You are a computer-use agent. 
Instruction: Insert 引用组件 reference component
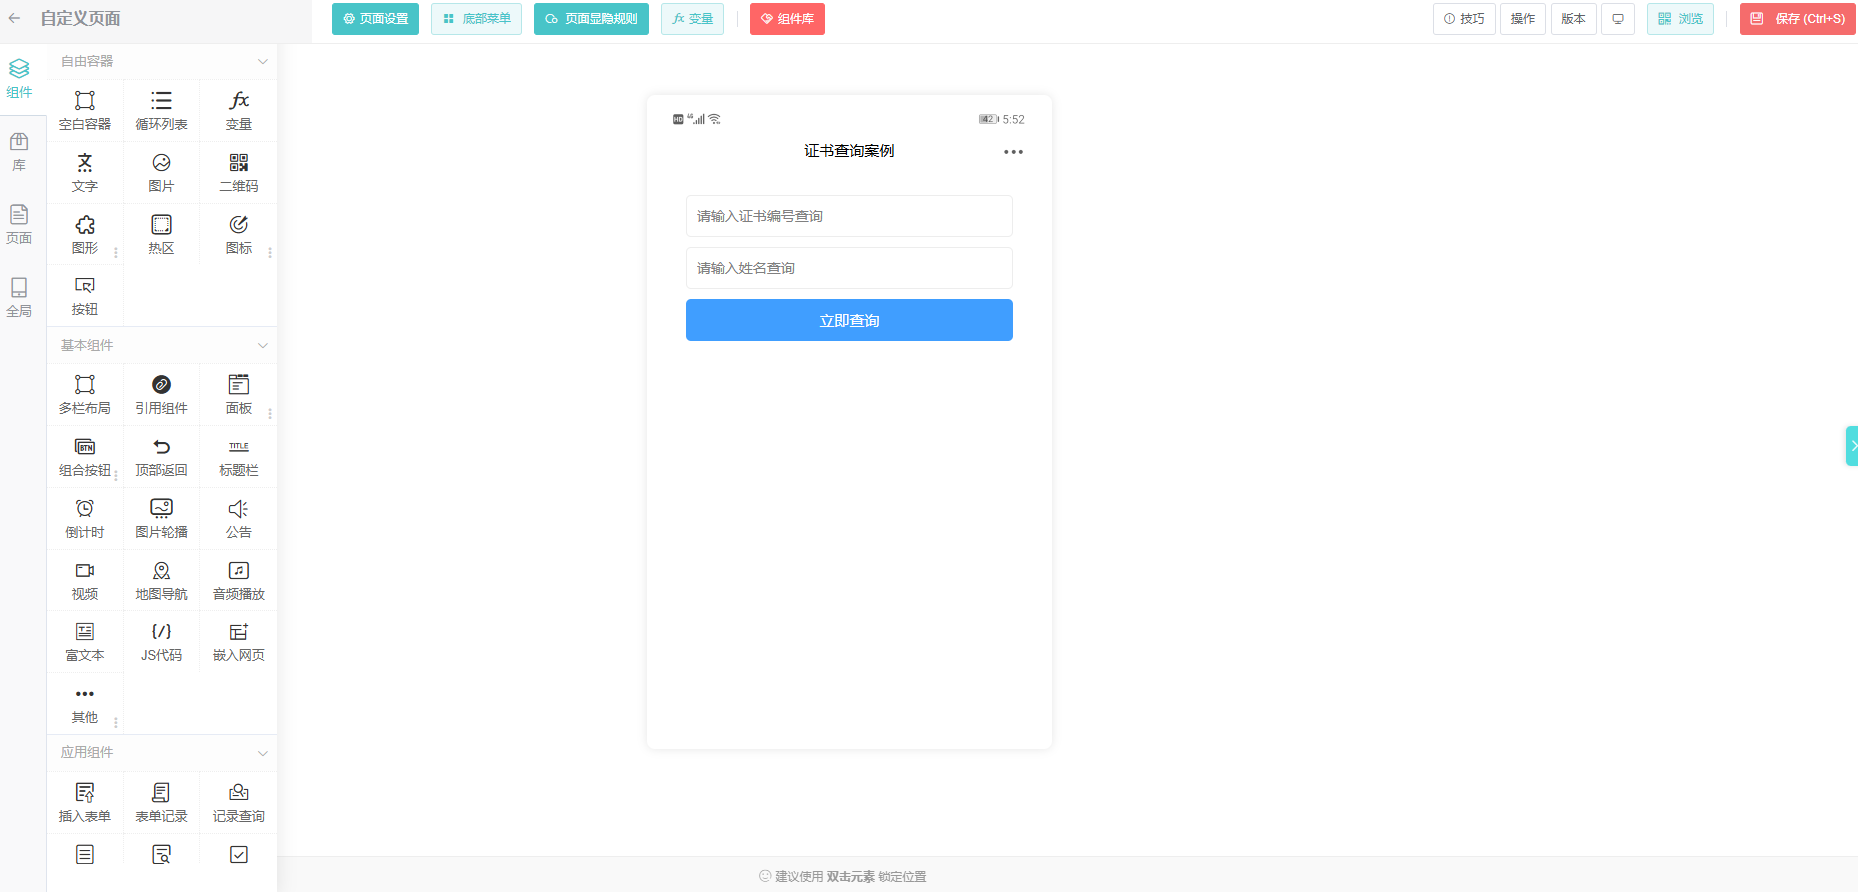161,395
